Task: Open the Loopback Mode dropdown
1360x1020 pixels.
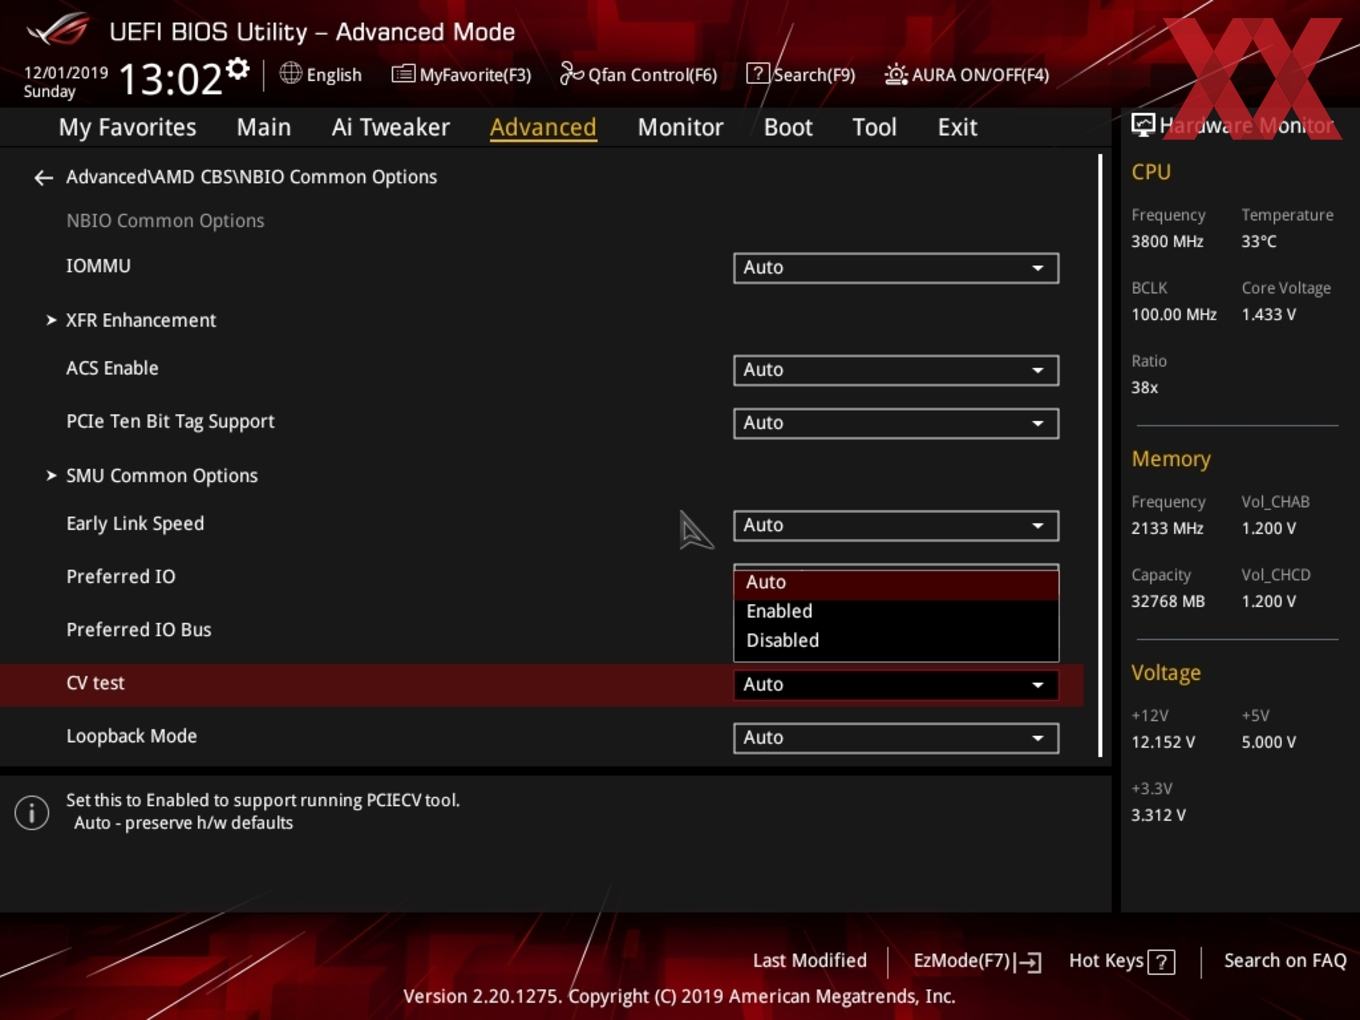Action: [x=896, y=738]
